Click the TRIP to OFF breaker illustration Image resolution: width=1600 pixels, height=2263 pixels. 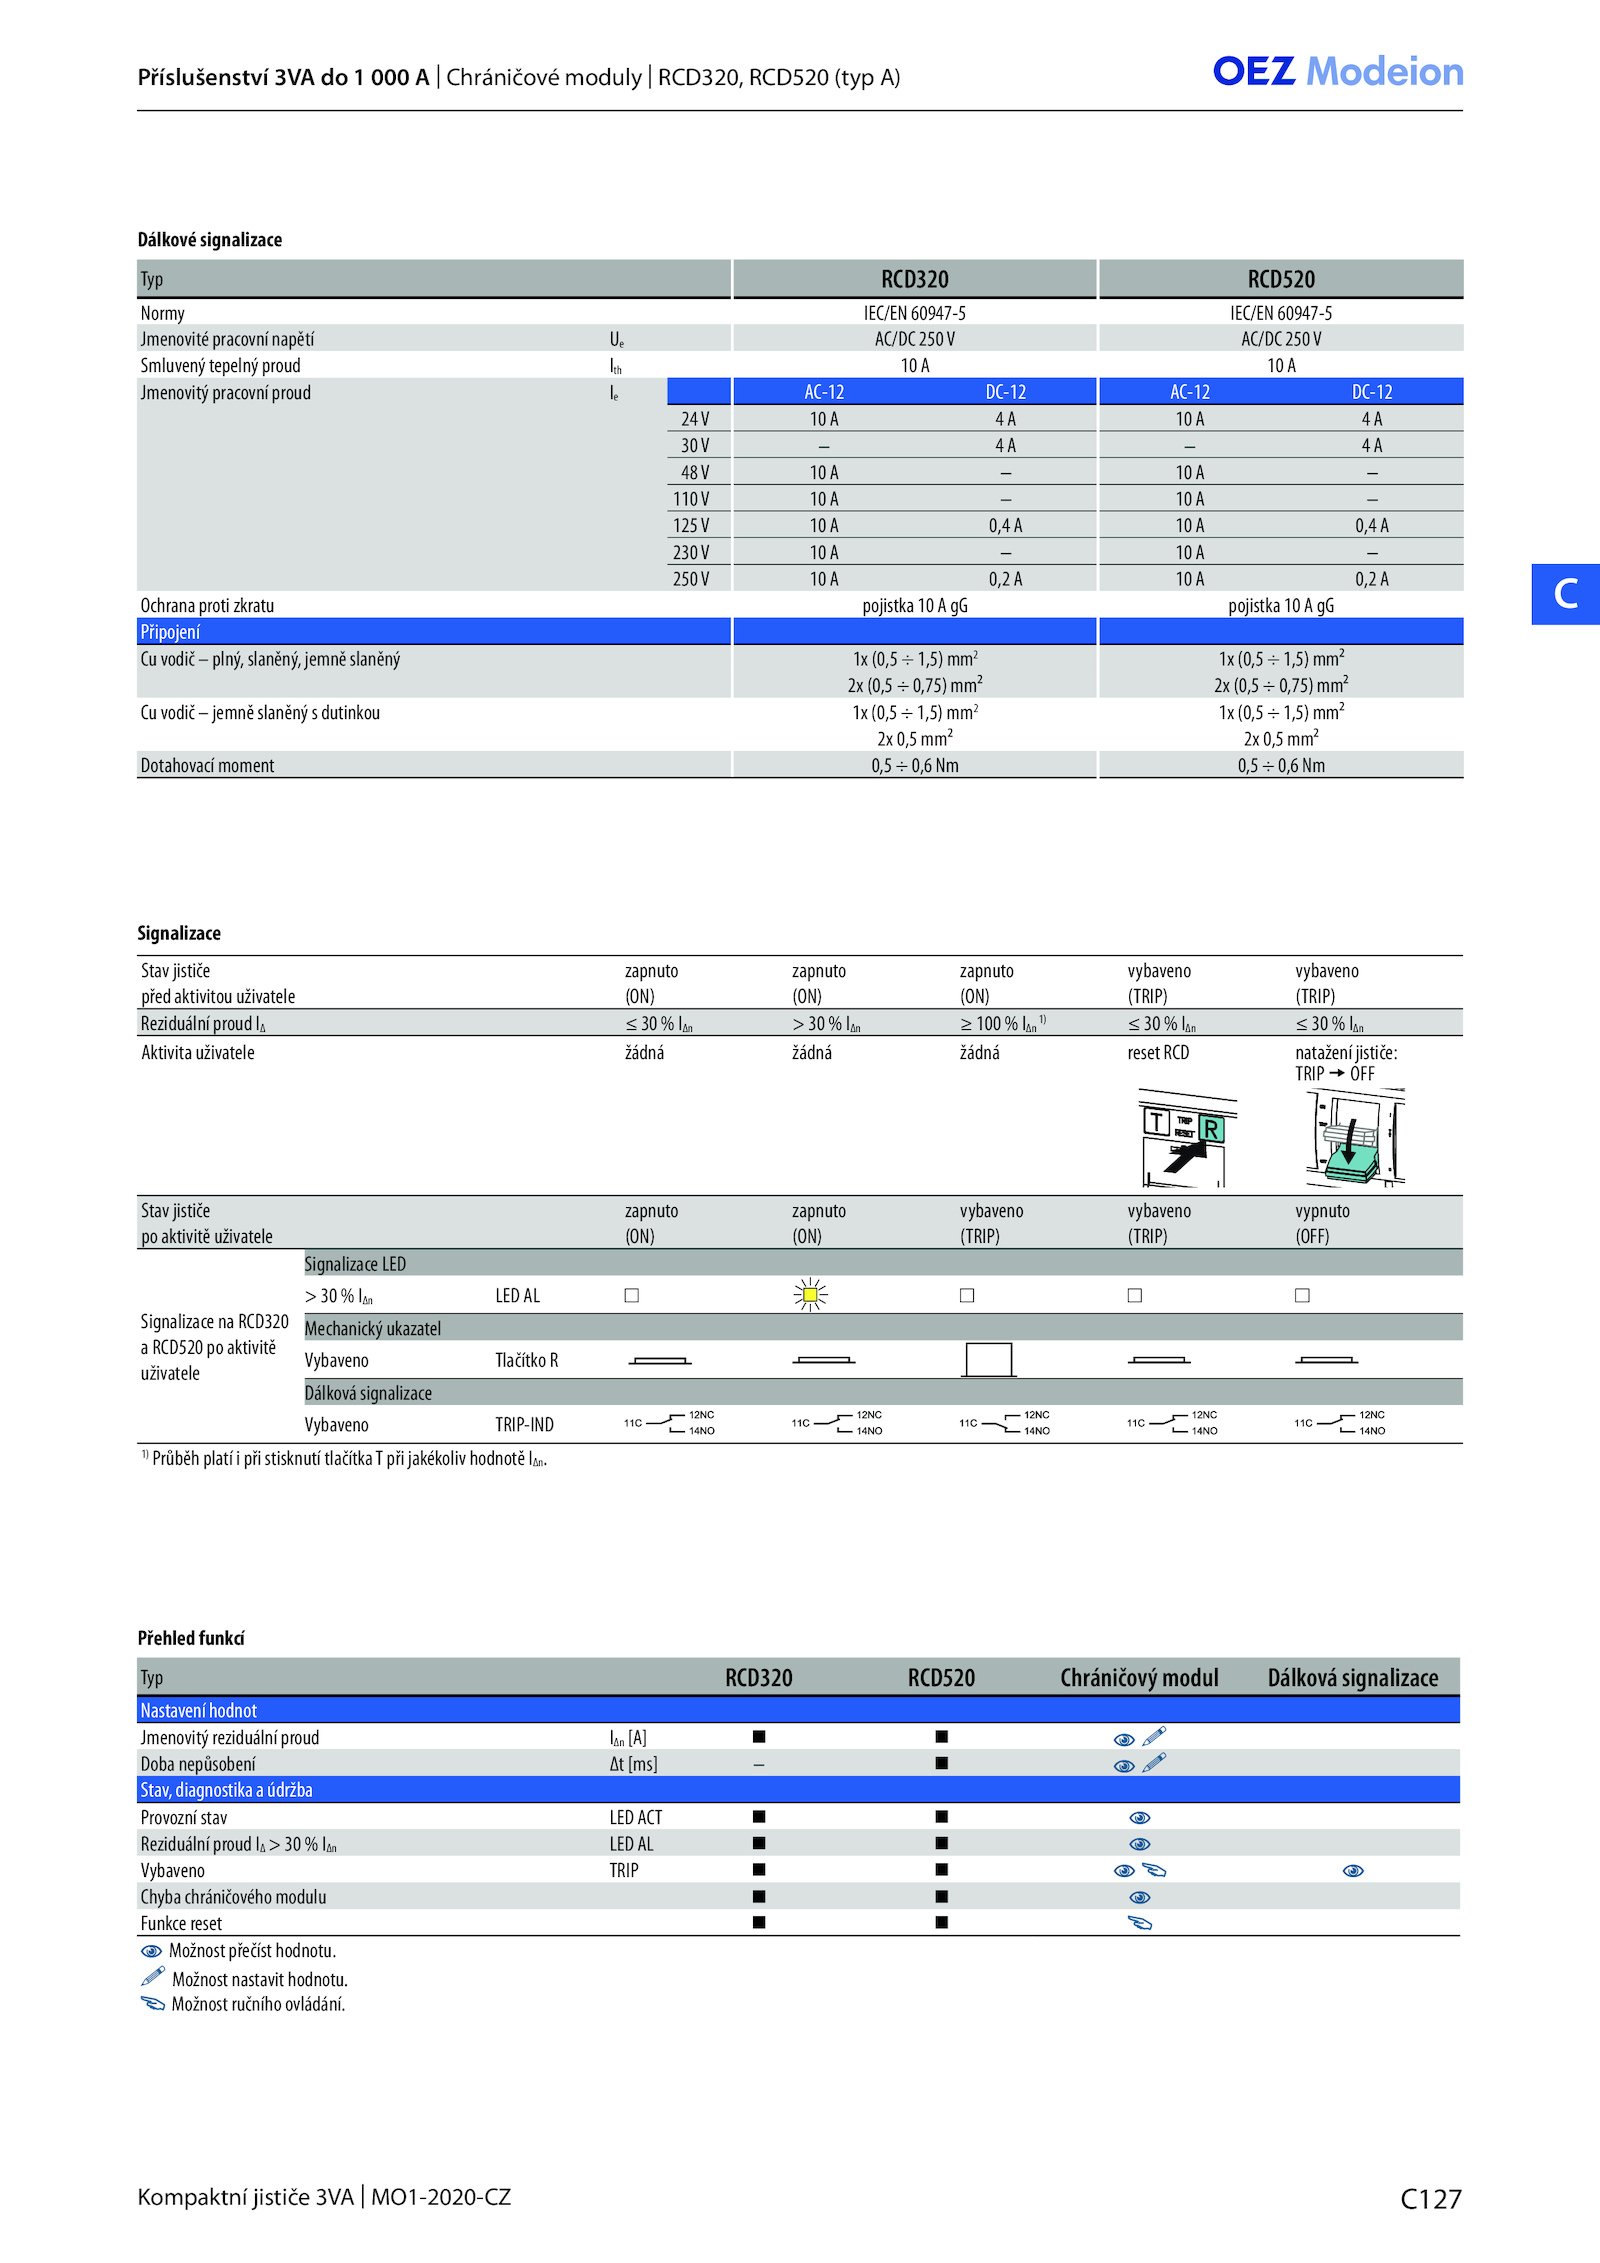(1356, 1138)
